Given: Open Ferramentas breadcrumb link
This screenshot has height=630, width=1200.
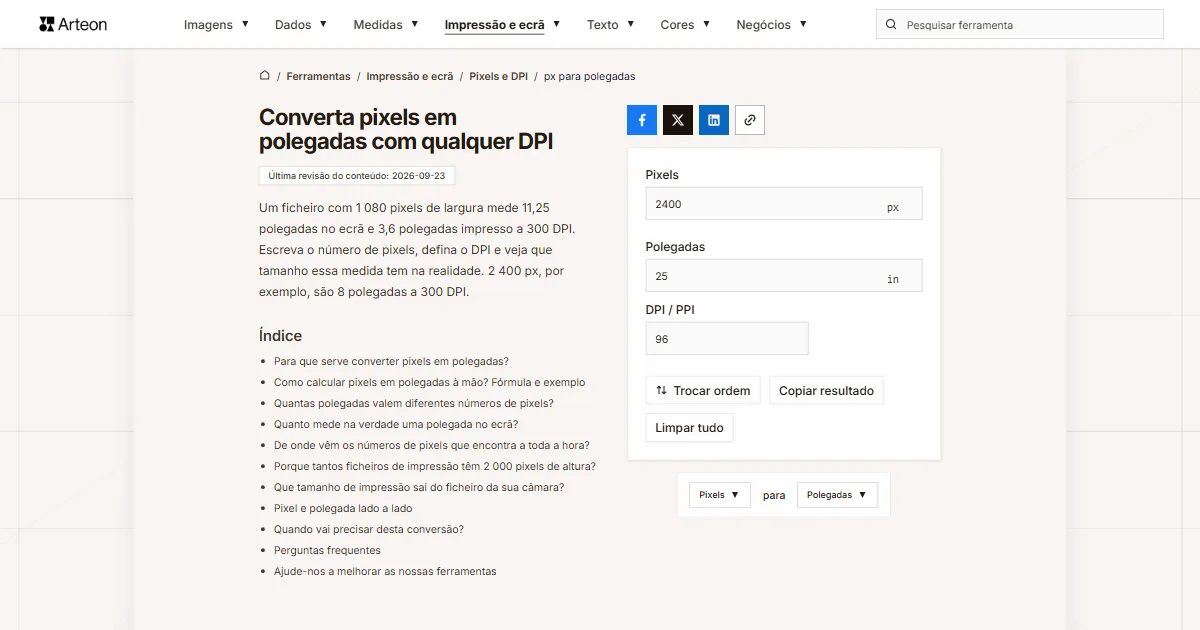Looking at the screenshot, I should coord(318,76).
